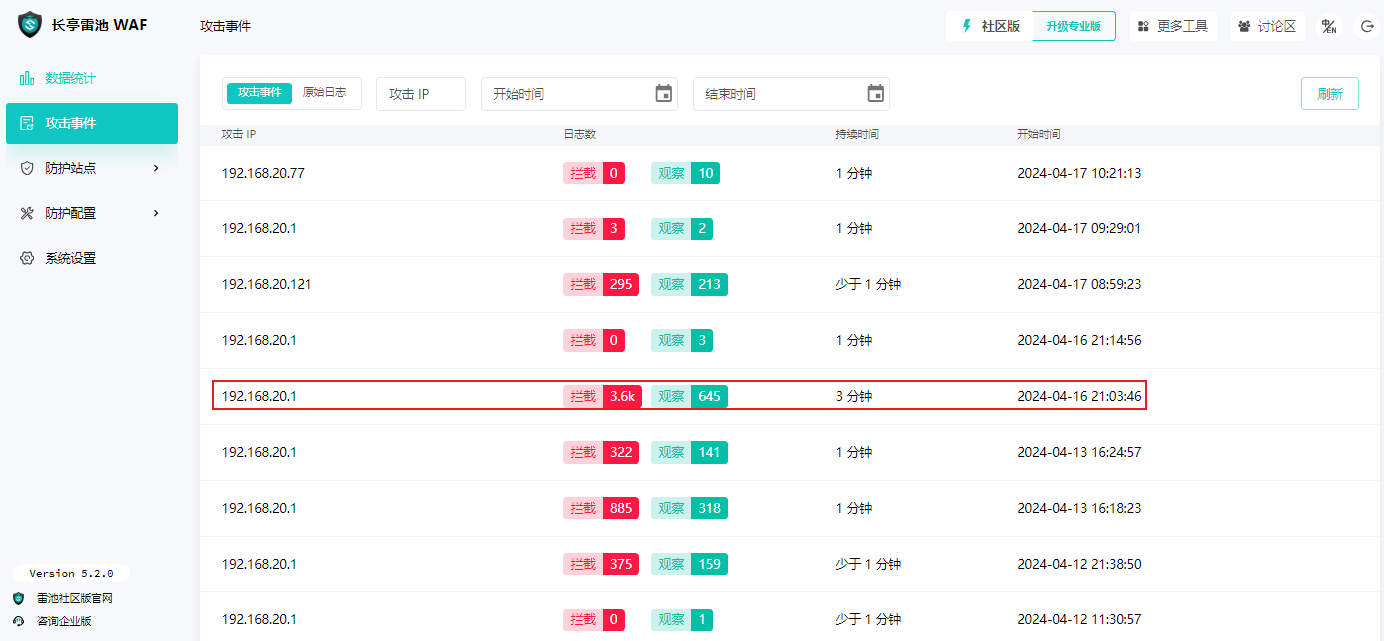
Task: Click the 拦截 885 badge
Action: click(600, 508)
